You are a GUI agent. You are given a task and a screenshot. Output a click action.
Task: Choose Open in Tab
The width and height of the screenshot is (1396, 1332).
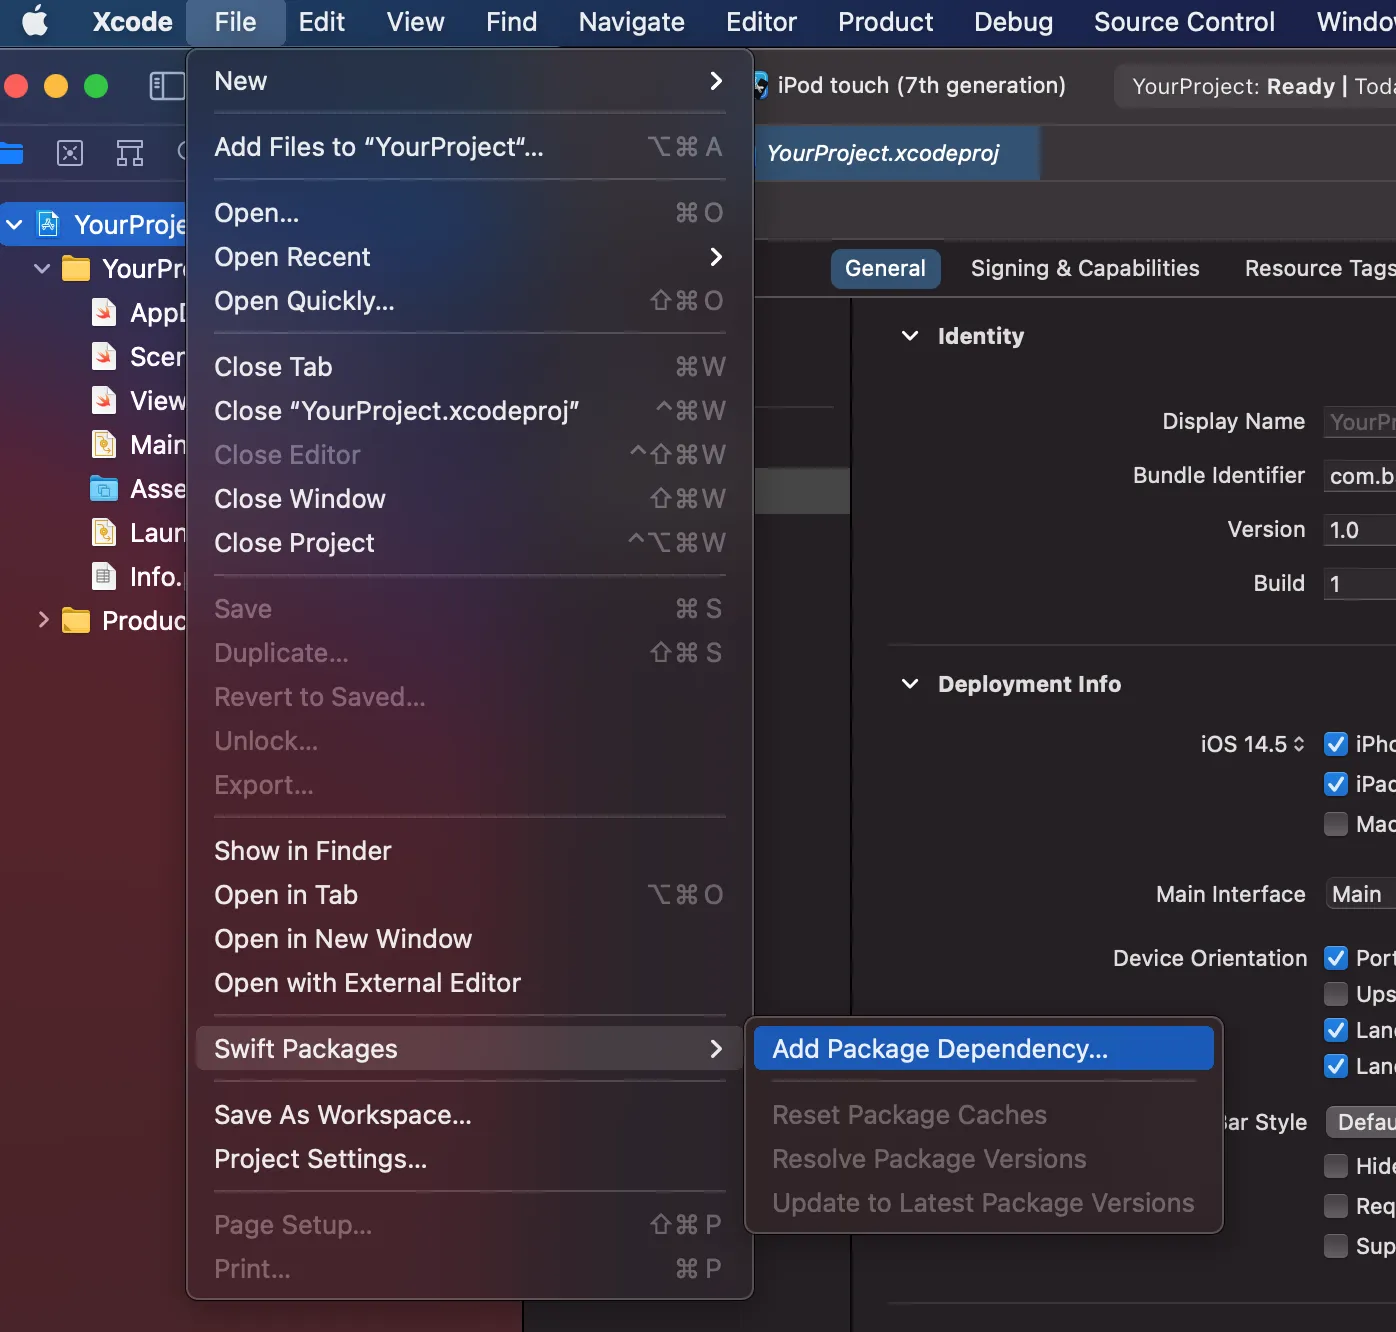[x=469, y=895]
